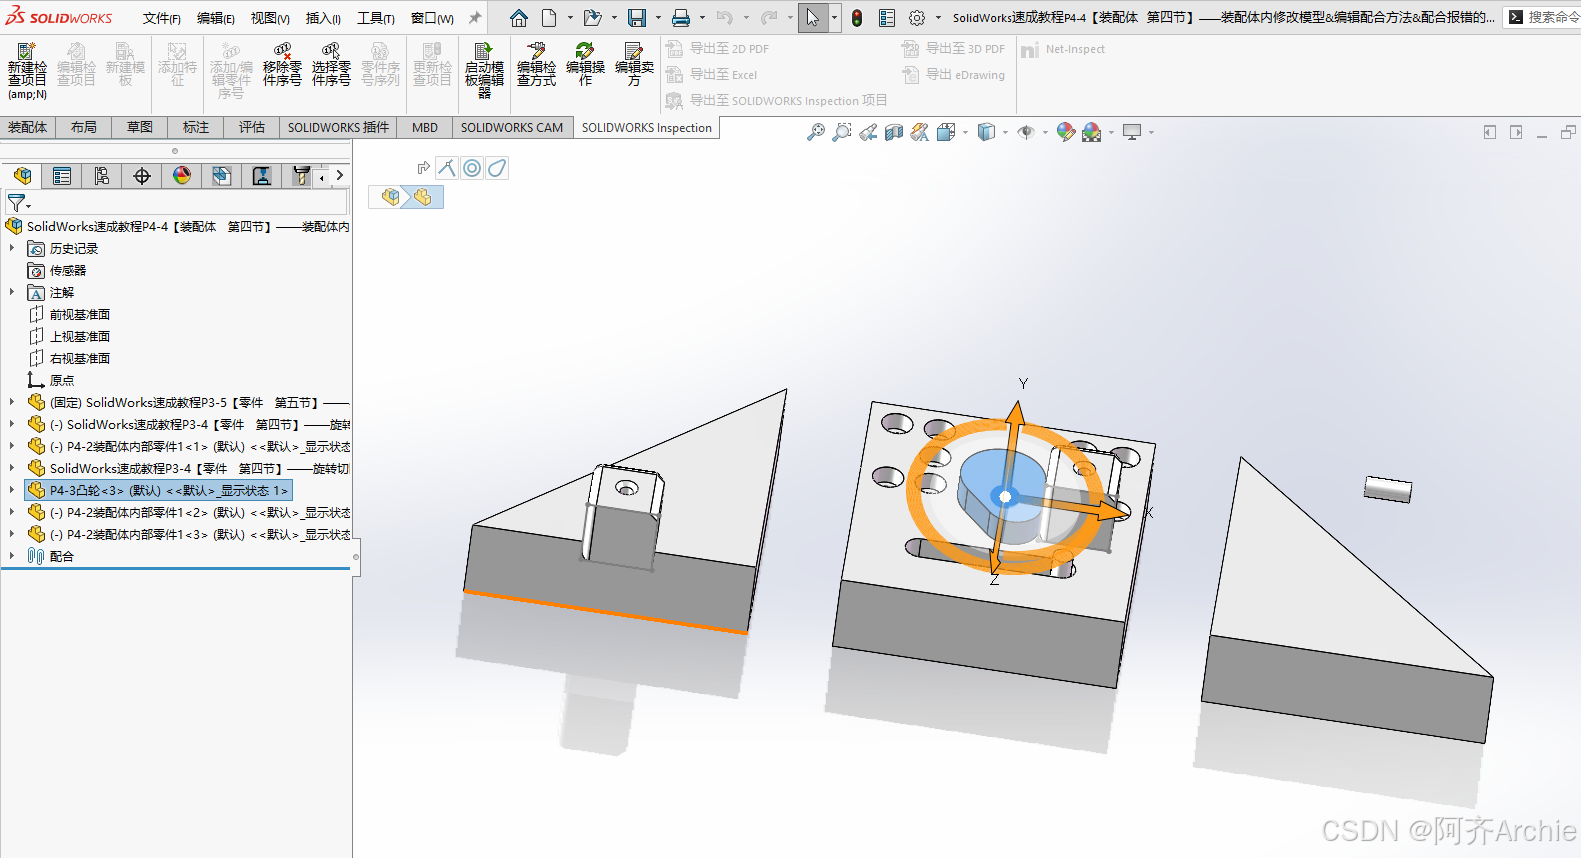Click the Edit Appearance color ball icon
Image resolution: width=1581 pixels, height=858 pixels.
[1066, 132]
